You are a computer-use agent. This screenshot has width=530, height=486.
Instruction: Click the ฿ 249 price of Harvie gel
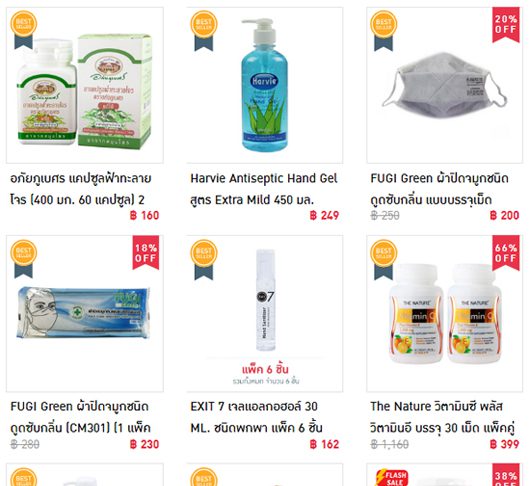click(x=324, y=216)
